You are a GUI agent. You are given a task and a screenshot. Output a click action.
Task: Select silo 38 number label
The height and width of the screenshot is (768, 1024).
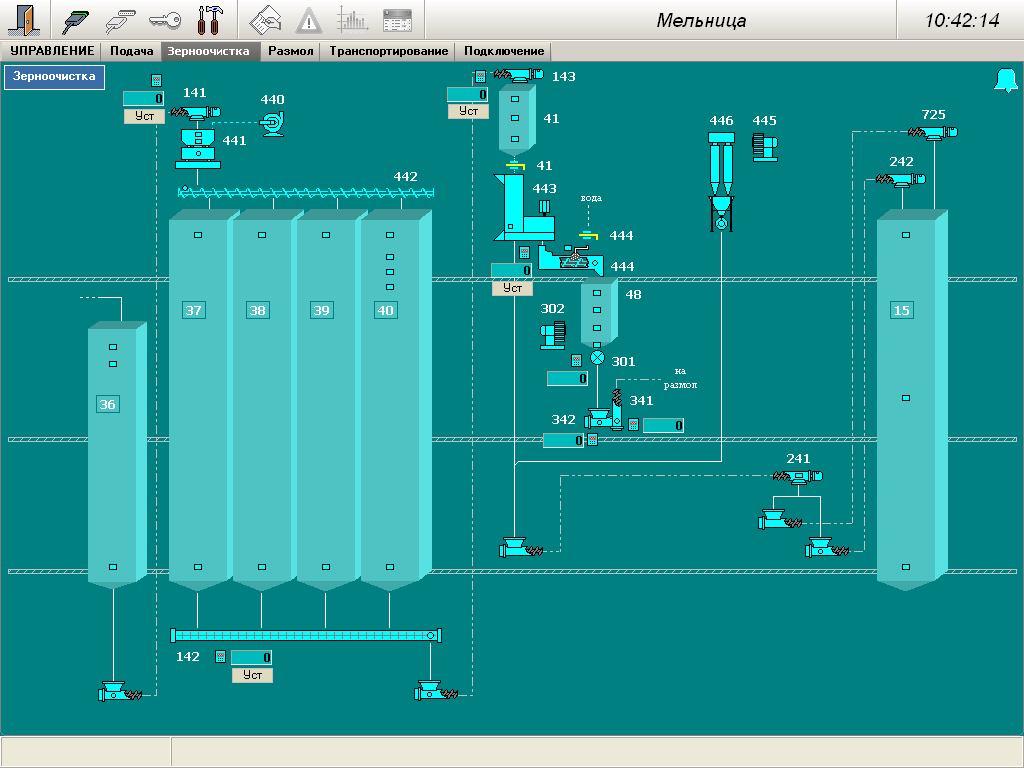tap(258, 311)
